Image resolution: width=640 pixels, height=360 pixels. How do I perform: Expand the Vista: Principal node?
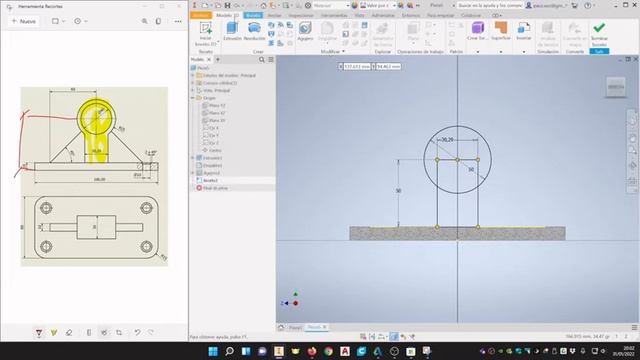(x=193, y=90)
